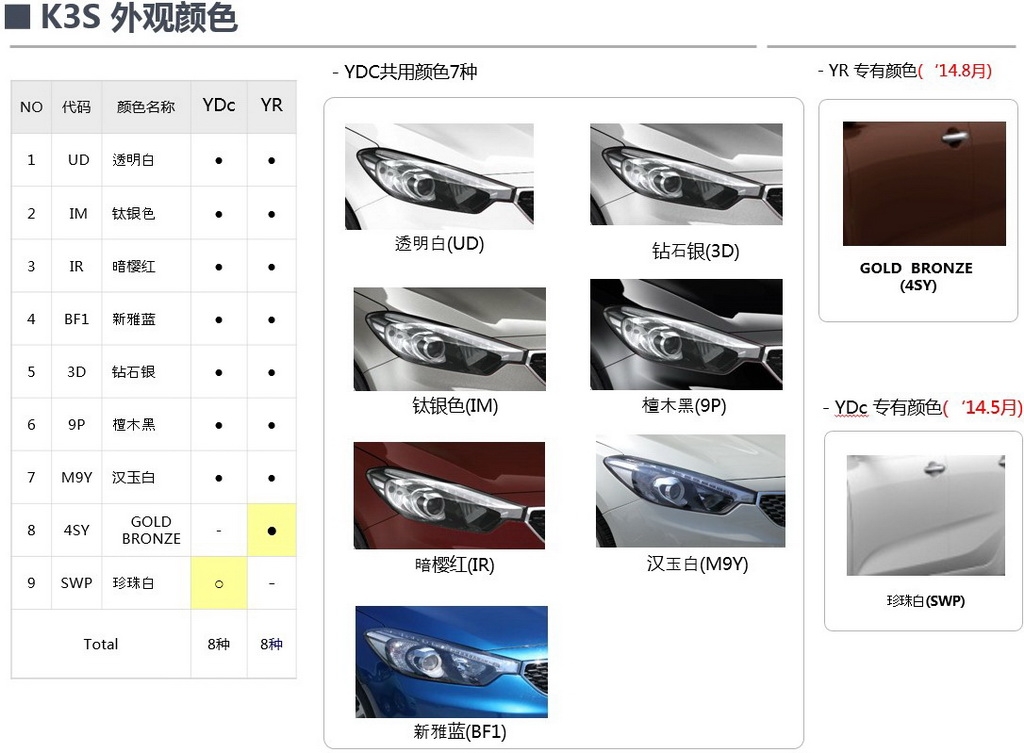
Task: Click the YDc column header
Action: 219,106
